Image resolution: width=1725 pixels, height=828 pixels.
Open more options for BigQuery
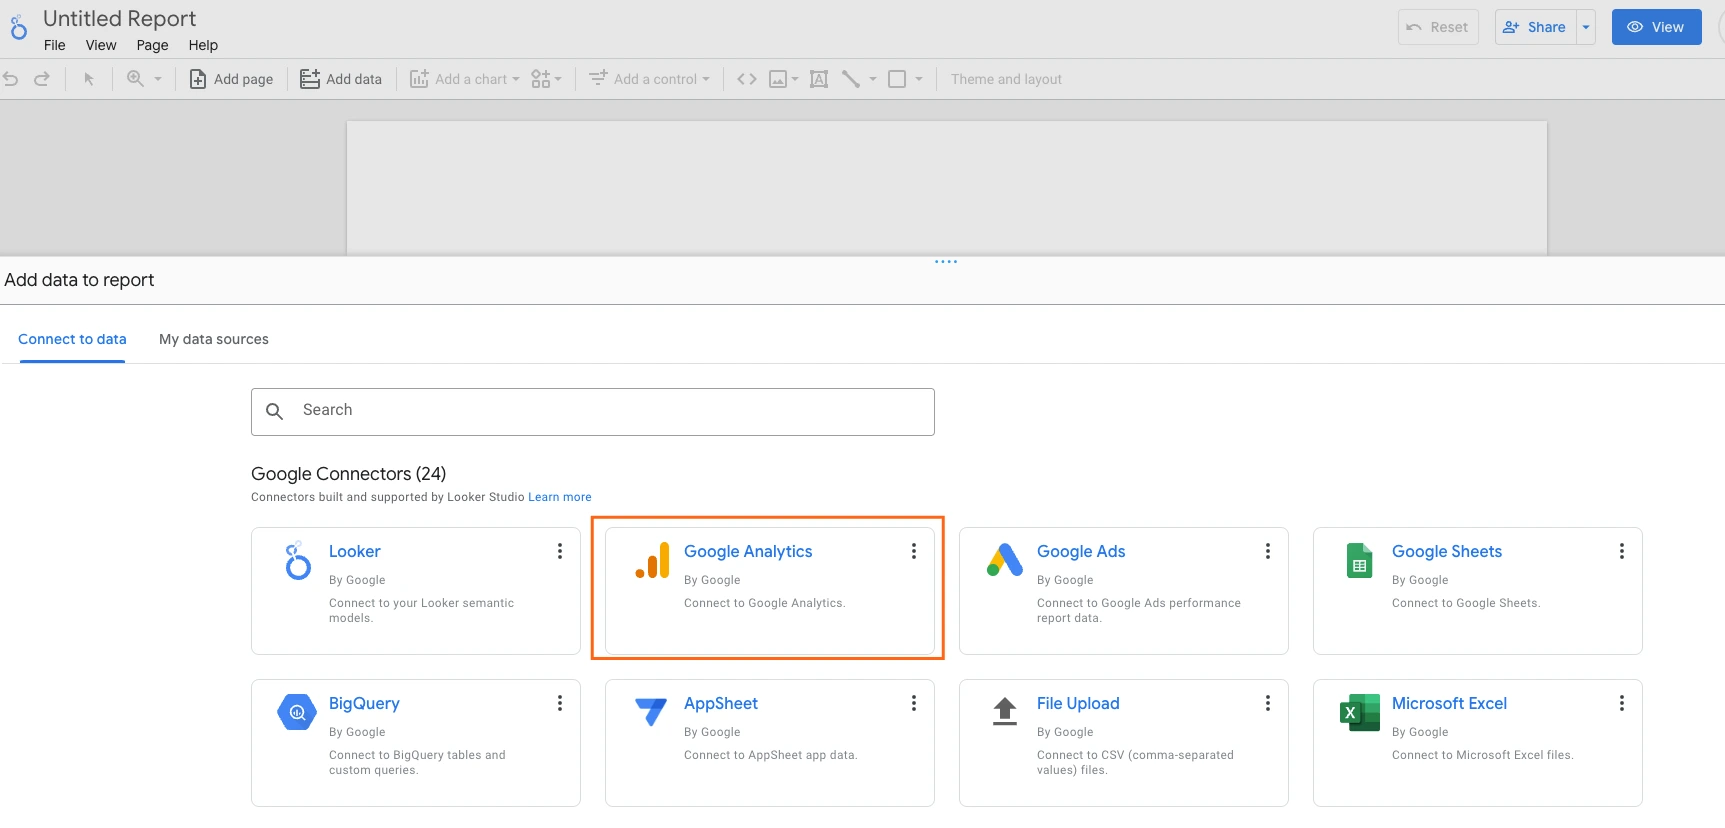pos(560,703)
